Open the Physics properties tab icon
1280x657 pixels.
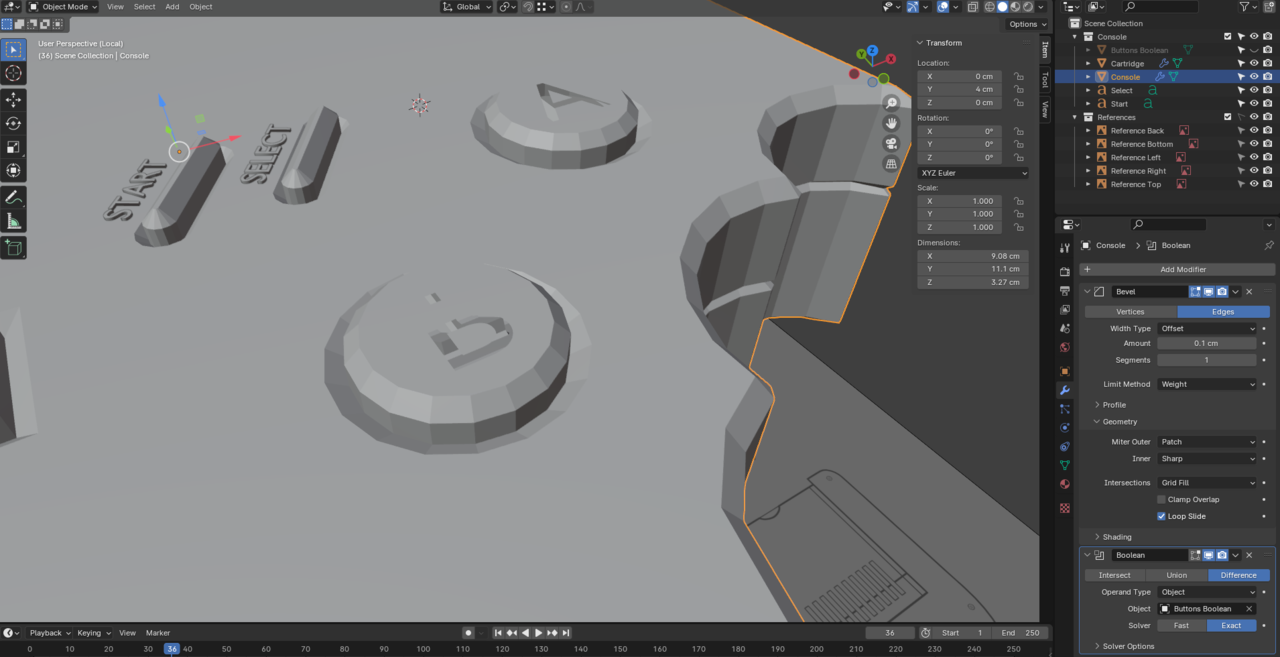coord(1065,428)
